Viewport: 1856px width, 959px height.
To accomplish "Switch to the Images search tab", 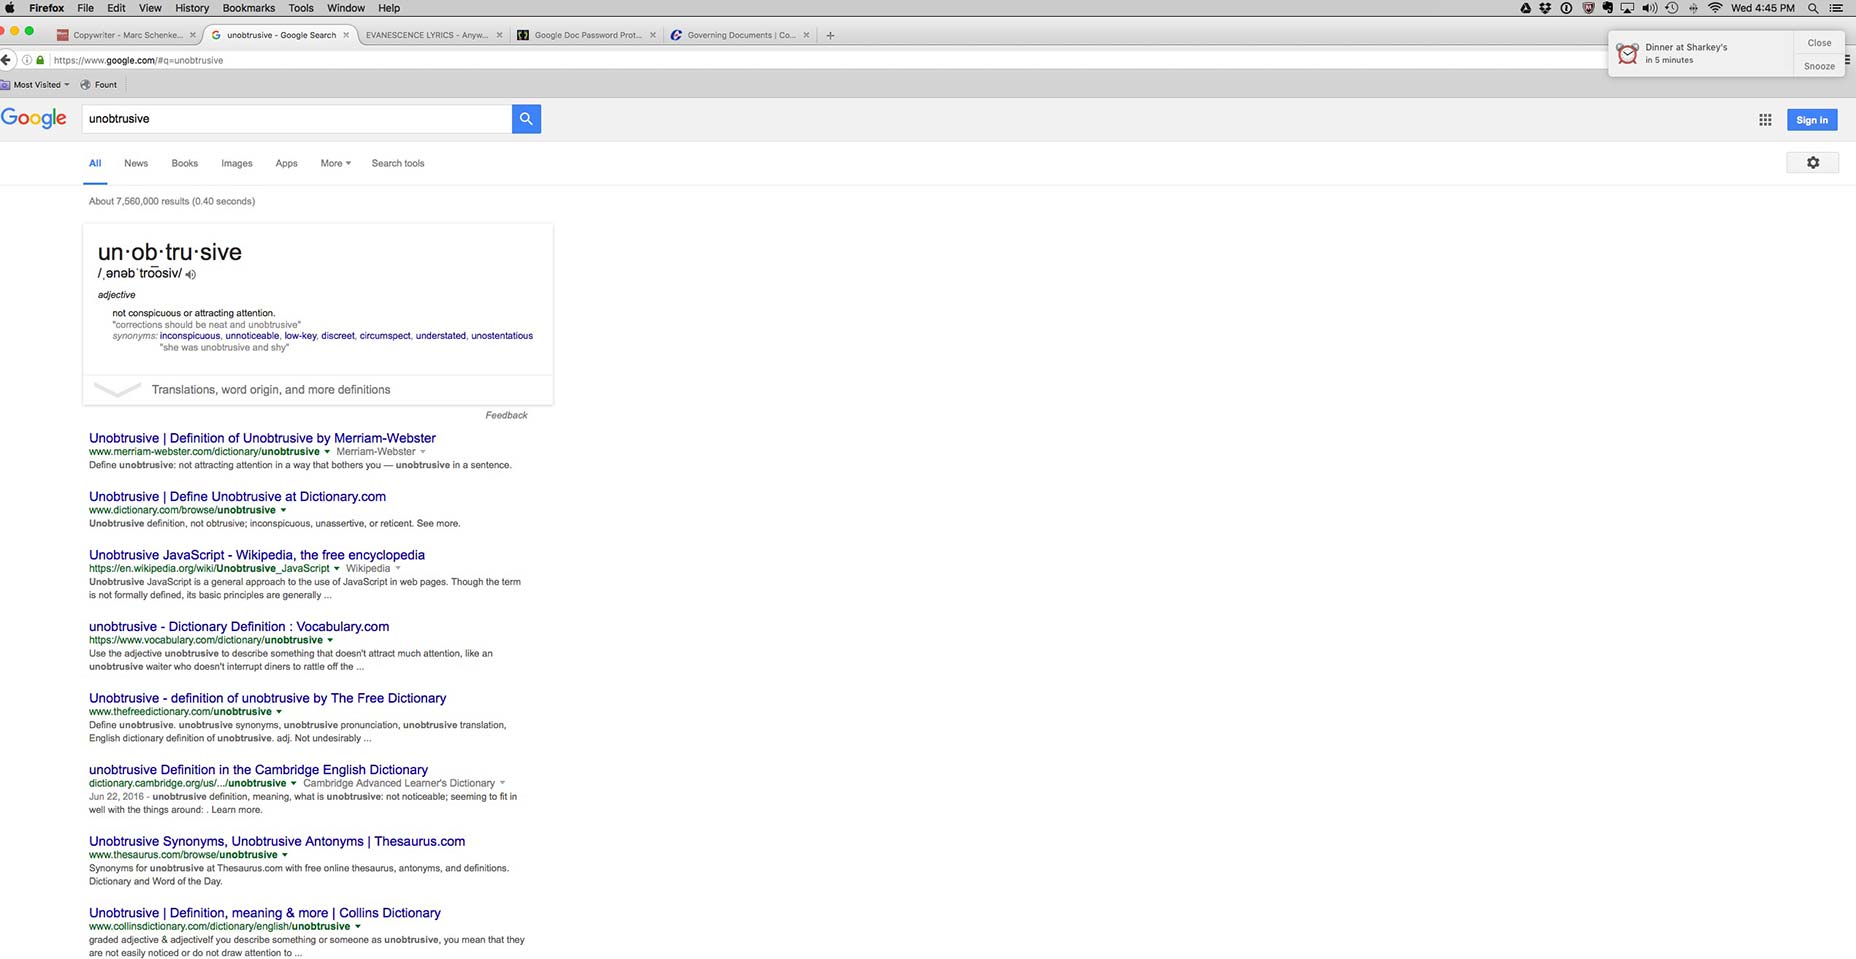I will [x=237, y=163].
